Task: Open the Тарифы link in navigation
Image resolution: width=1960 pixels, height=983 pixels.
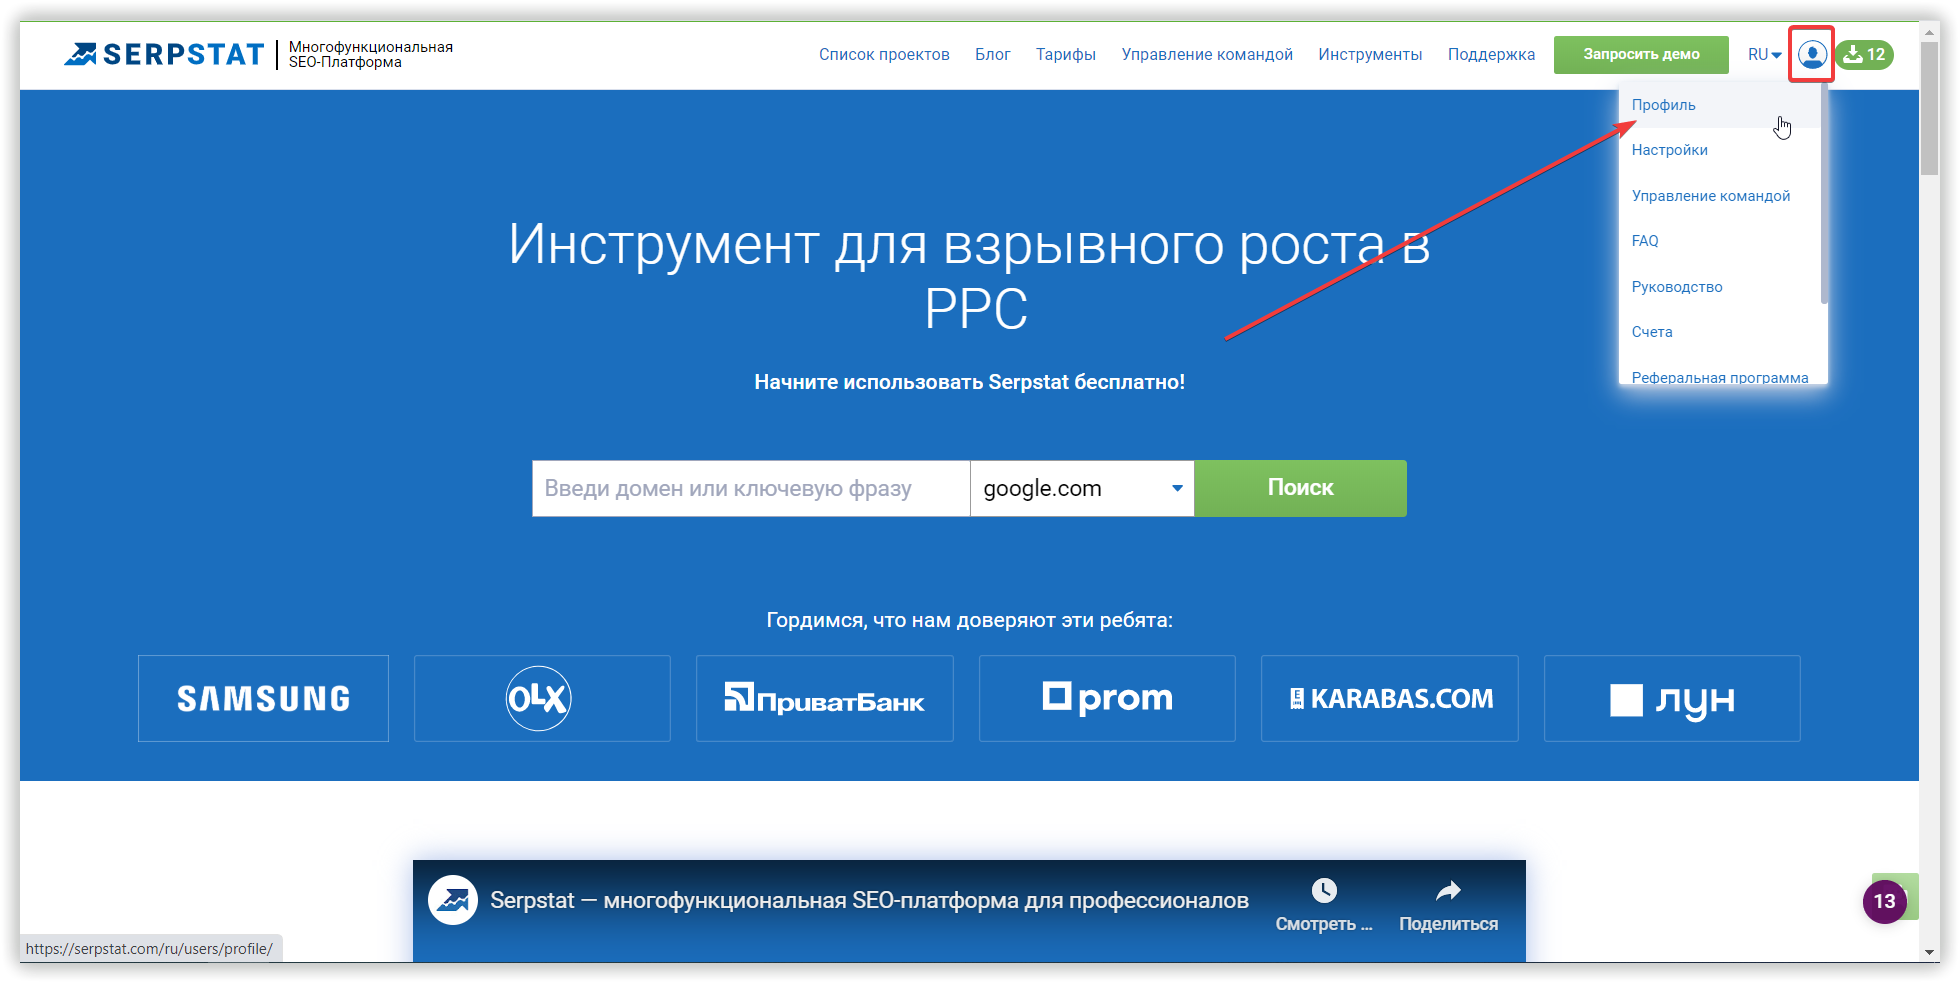Action: tap(1065, 54)
